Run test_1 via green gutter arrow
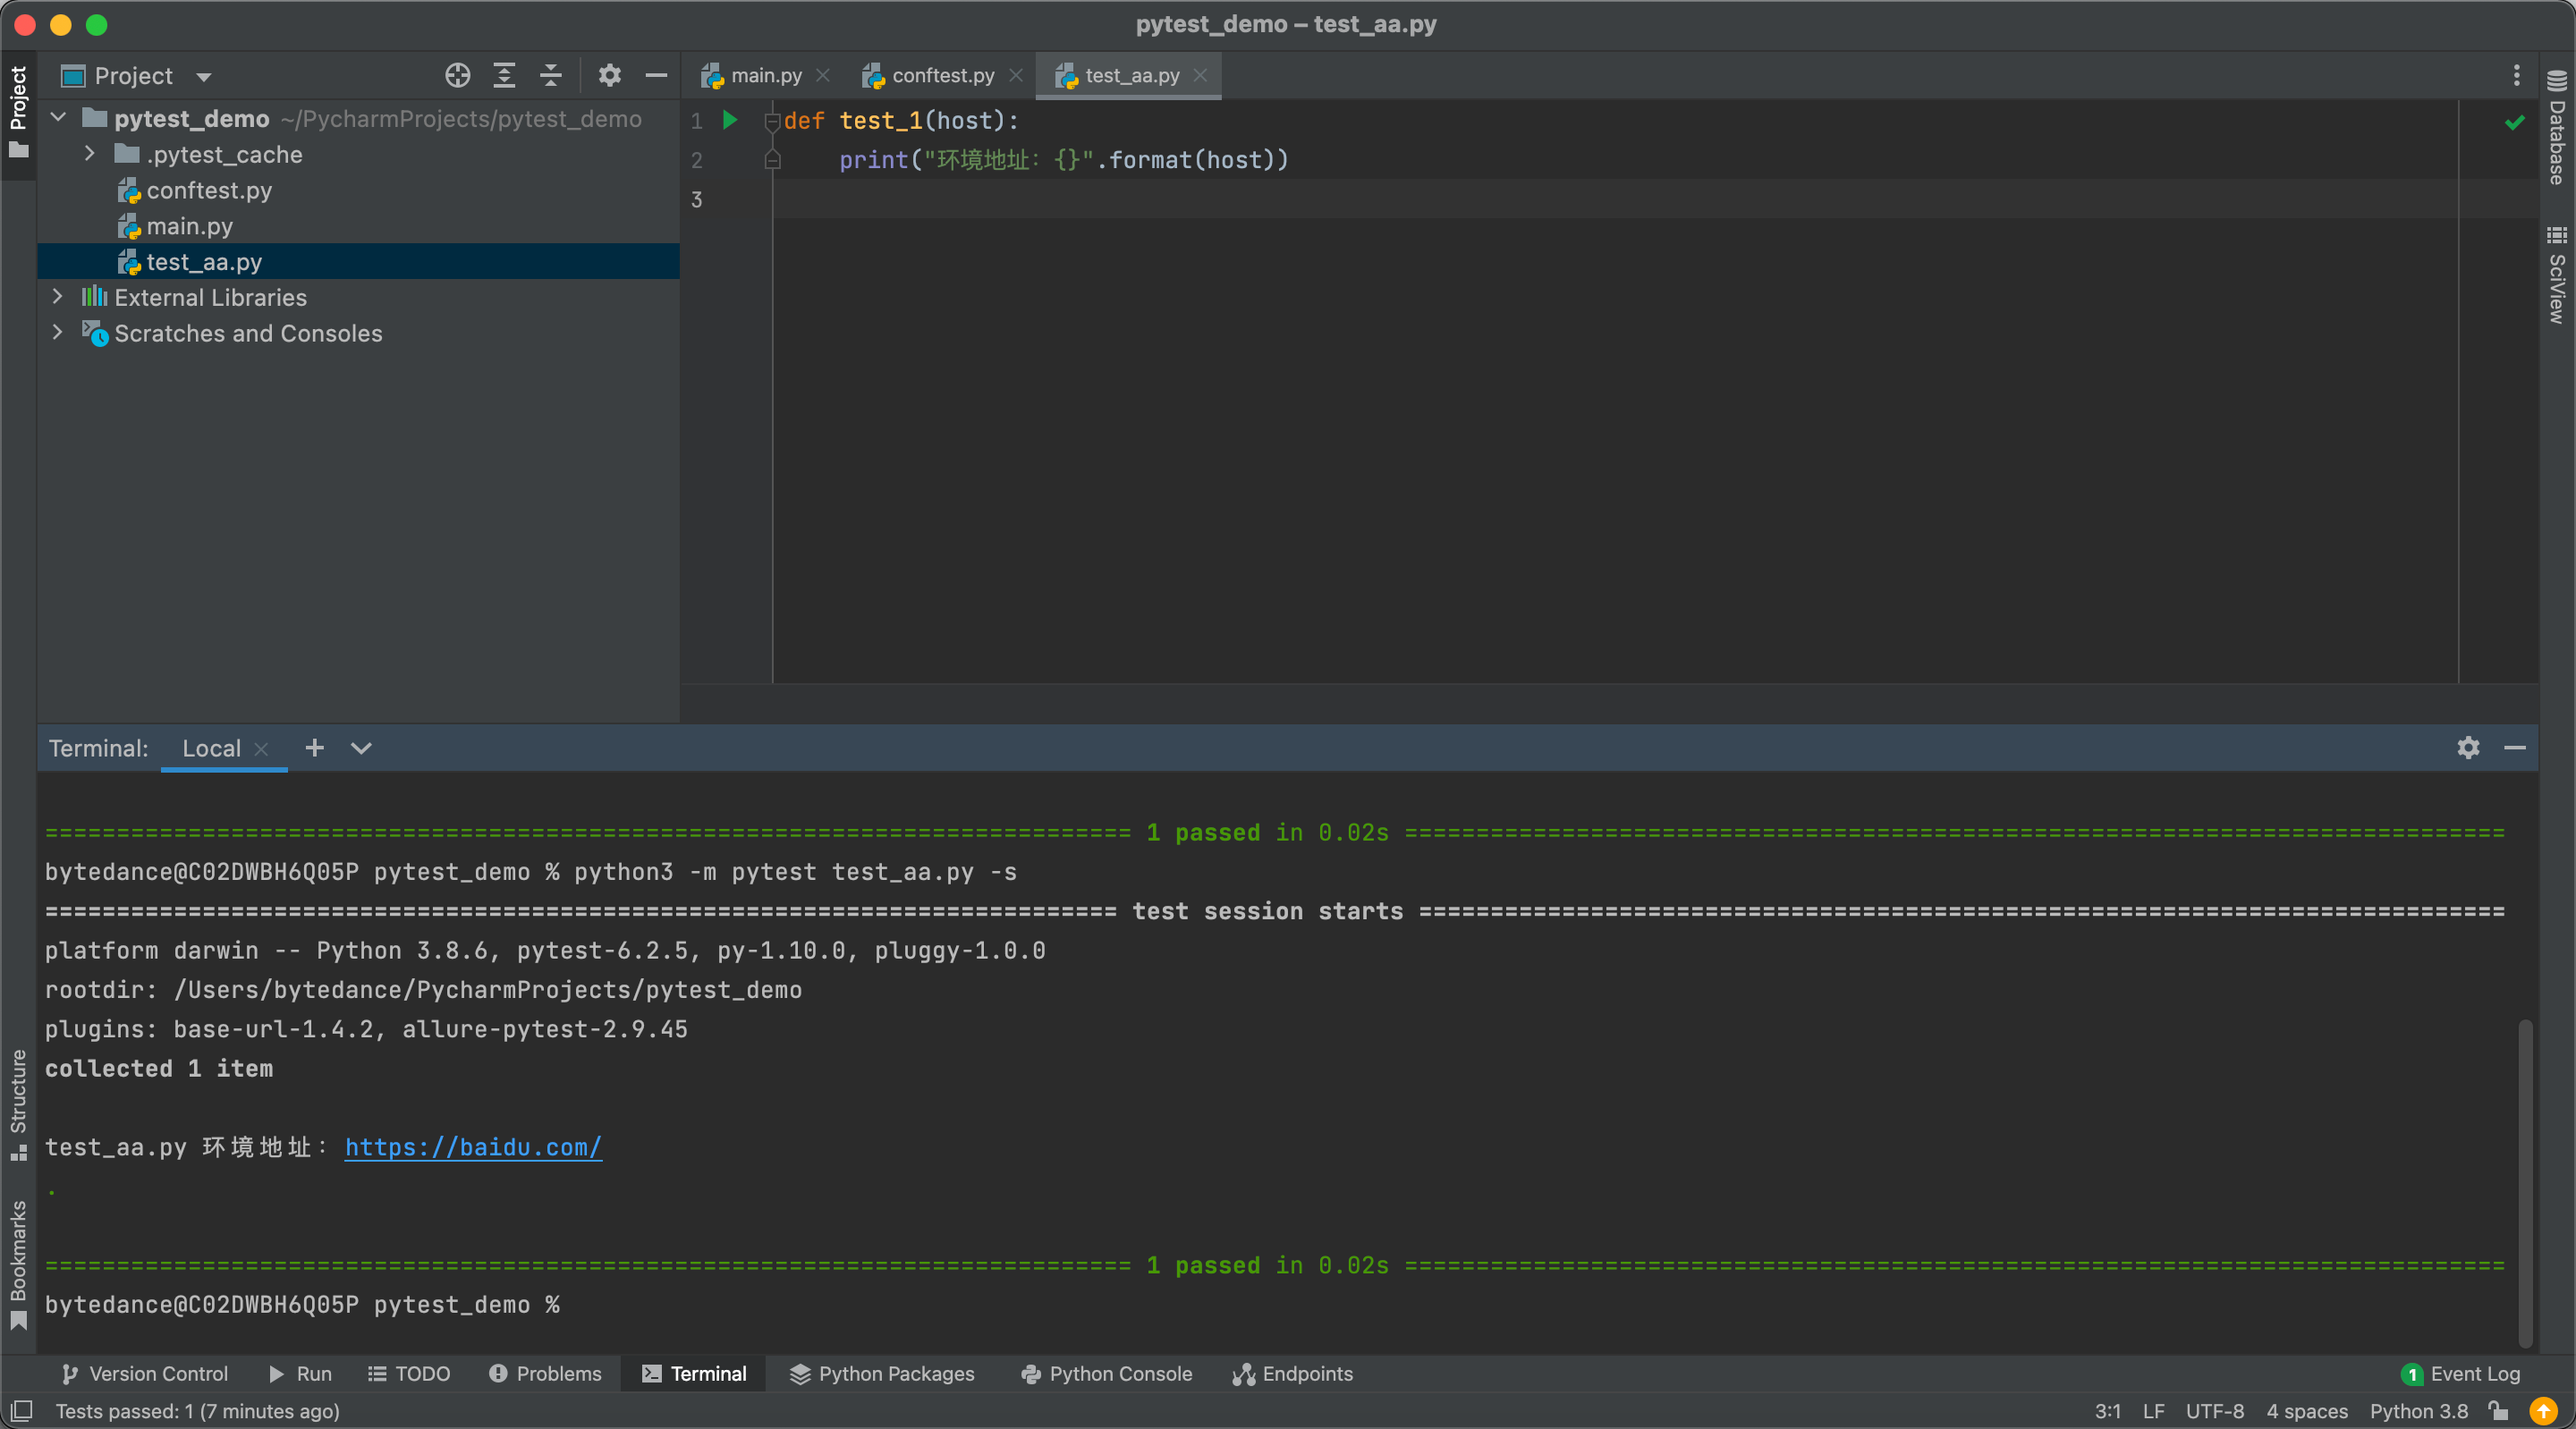Screen dimensions: 2576x1429 (730, 120)
